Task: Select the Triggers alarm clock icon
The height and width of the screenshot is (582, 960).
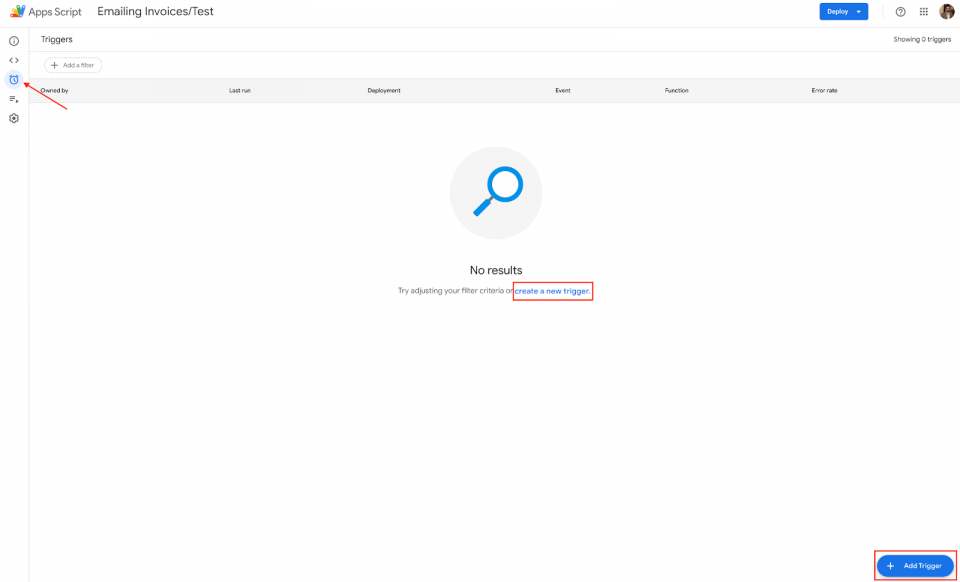Action: (13, 79)
